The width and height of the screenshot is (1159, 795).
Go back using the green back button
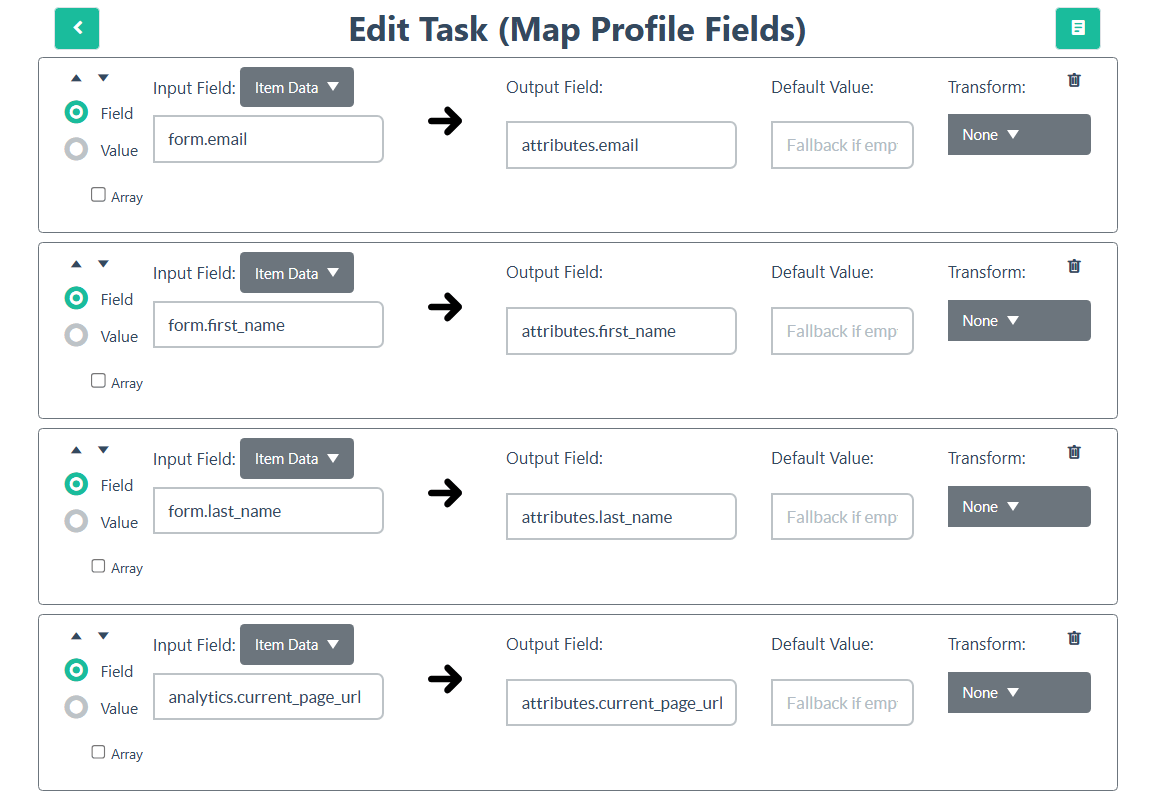(77, 28)
